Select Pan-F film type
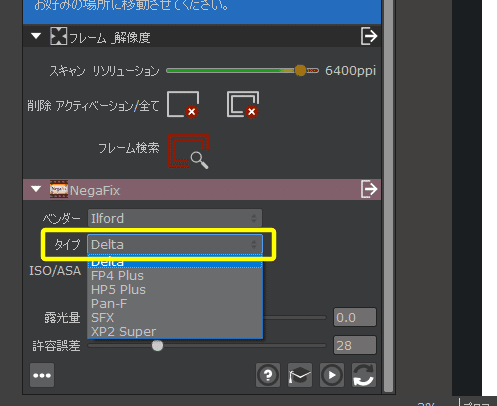The width and height of the screenshot is (497, 406). [175, 304]
